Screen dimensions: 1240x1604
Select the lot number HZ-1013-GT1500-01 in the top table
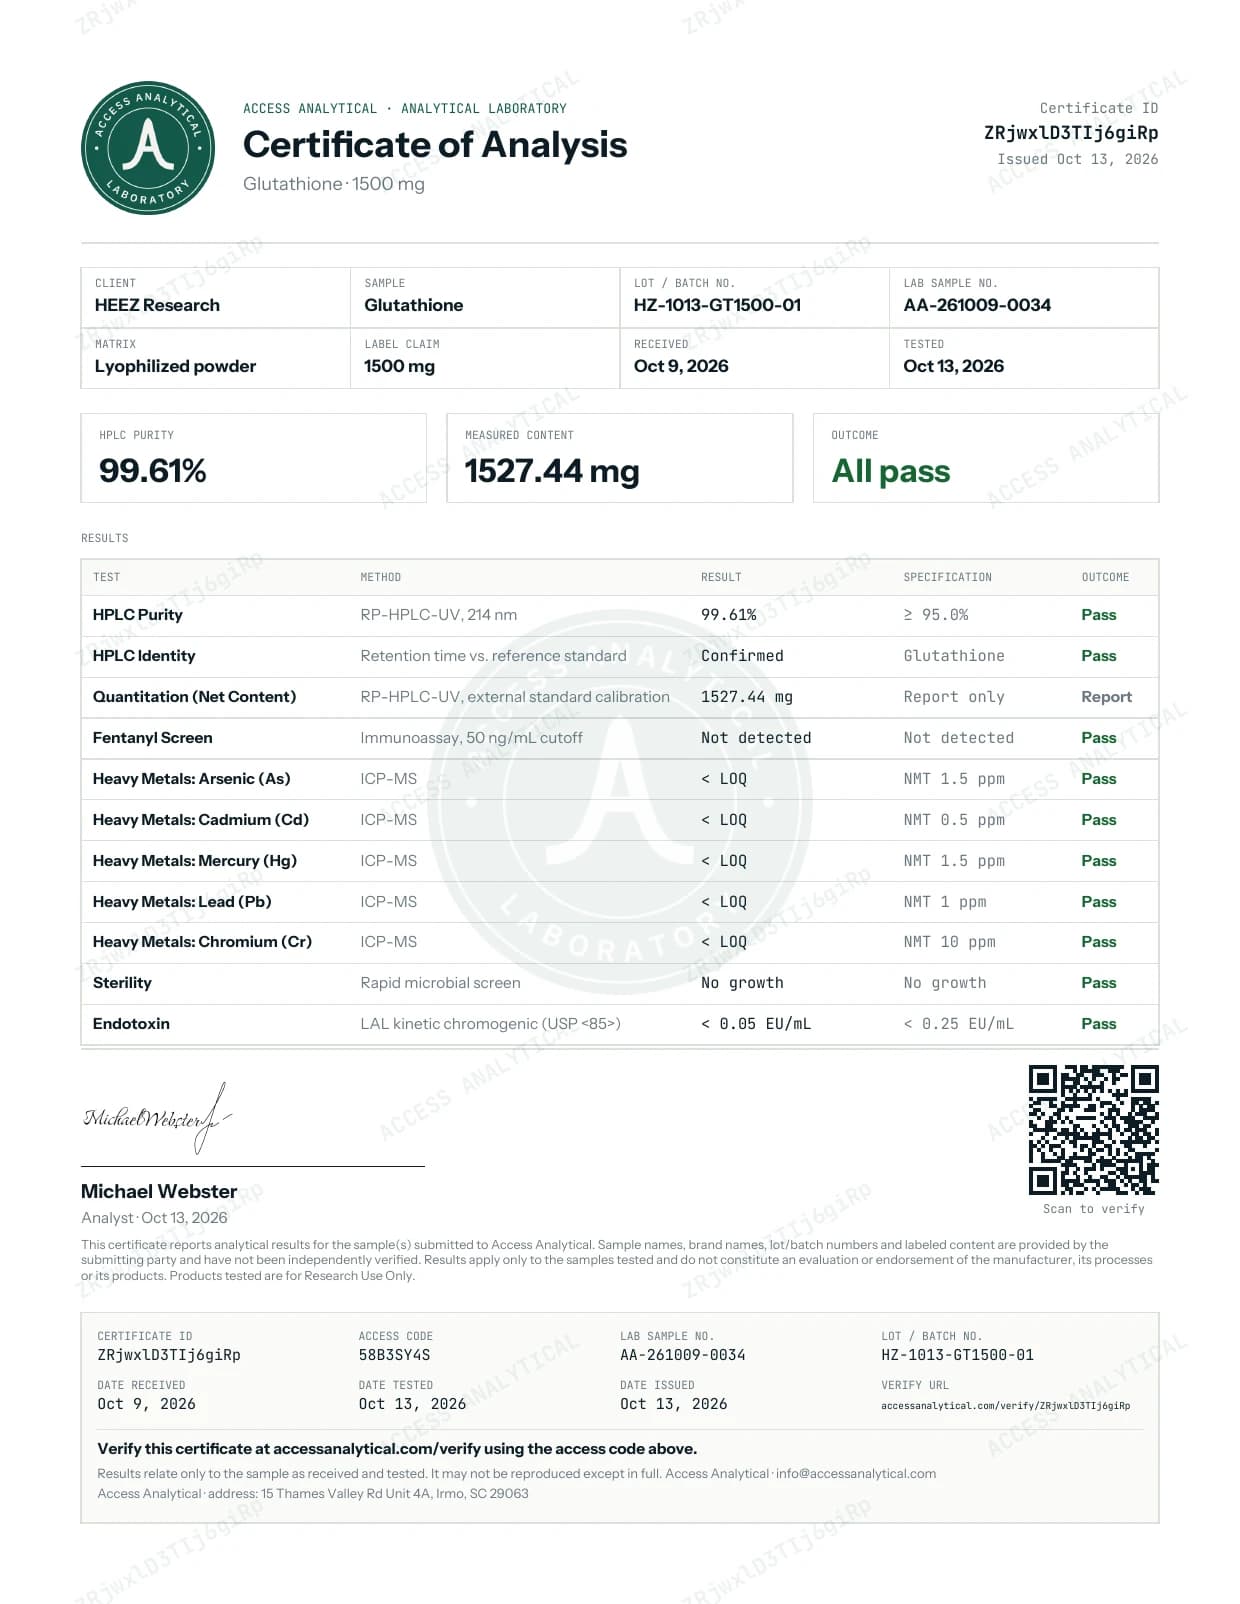tap(717, 305)
